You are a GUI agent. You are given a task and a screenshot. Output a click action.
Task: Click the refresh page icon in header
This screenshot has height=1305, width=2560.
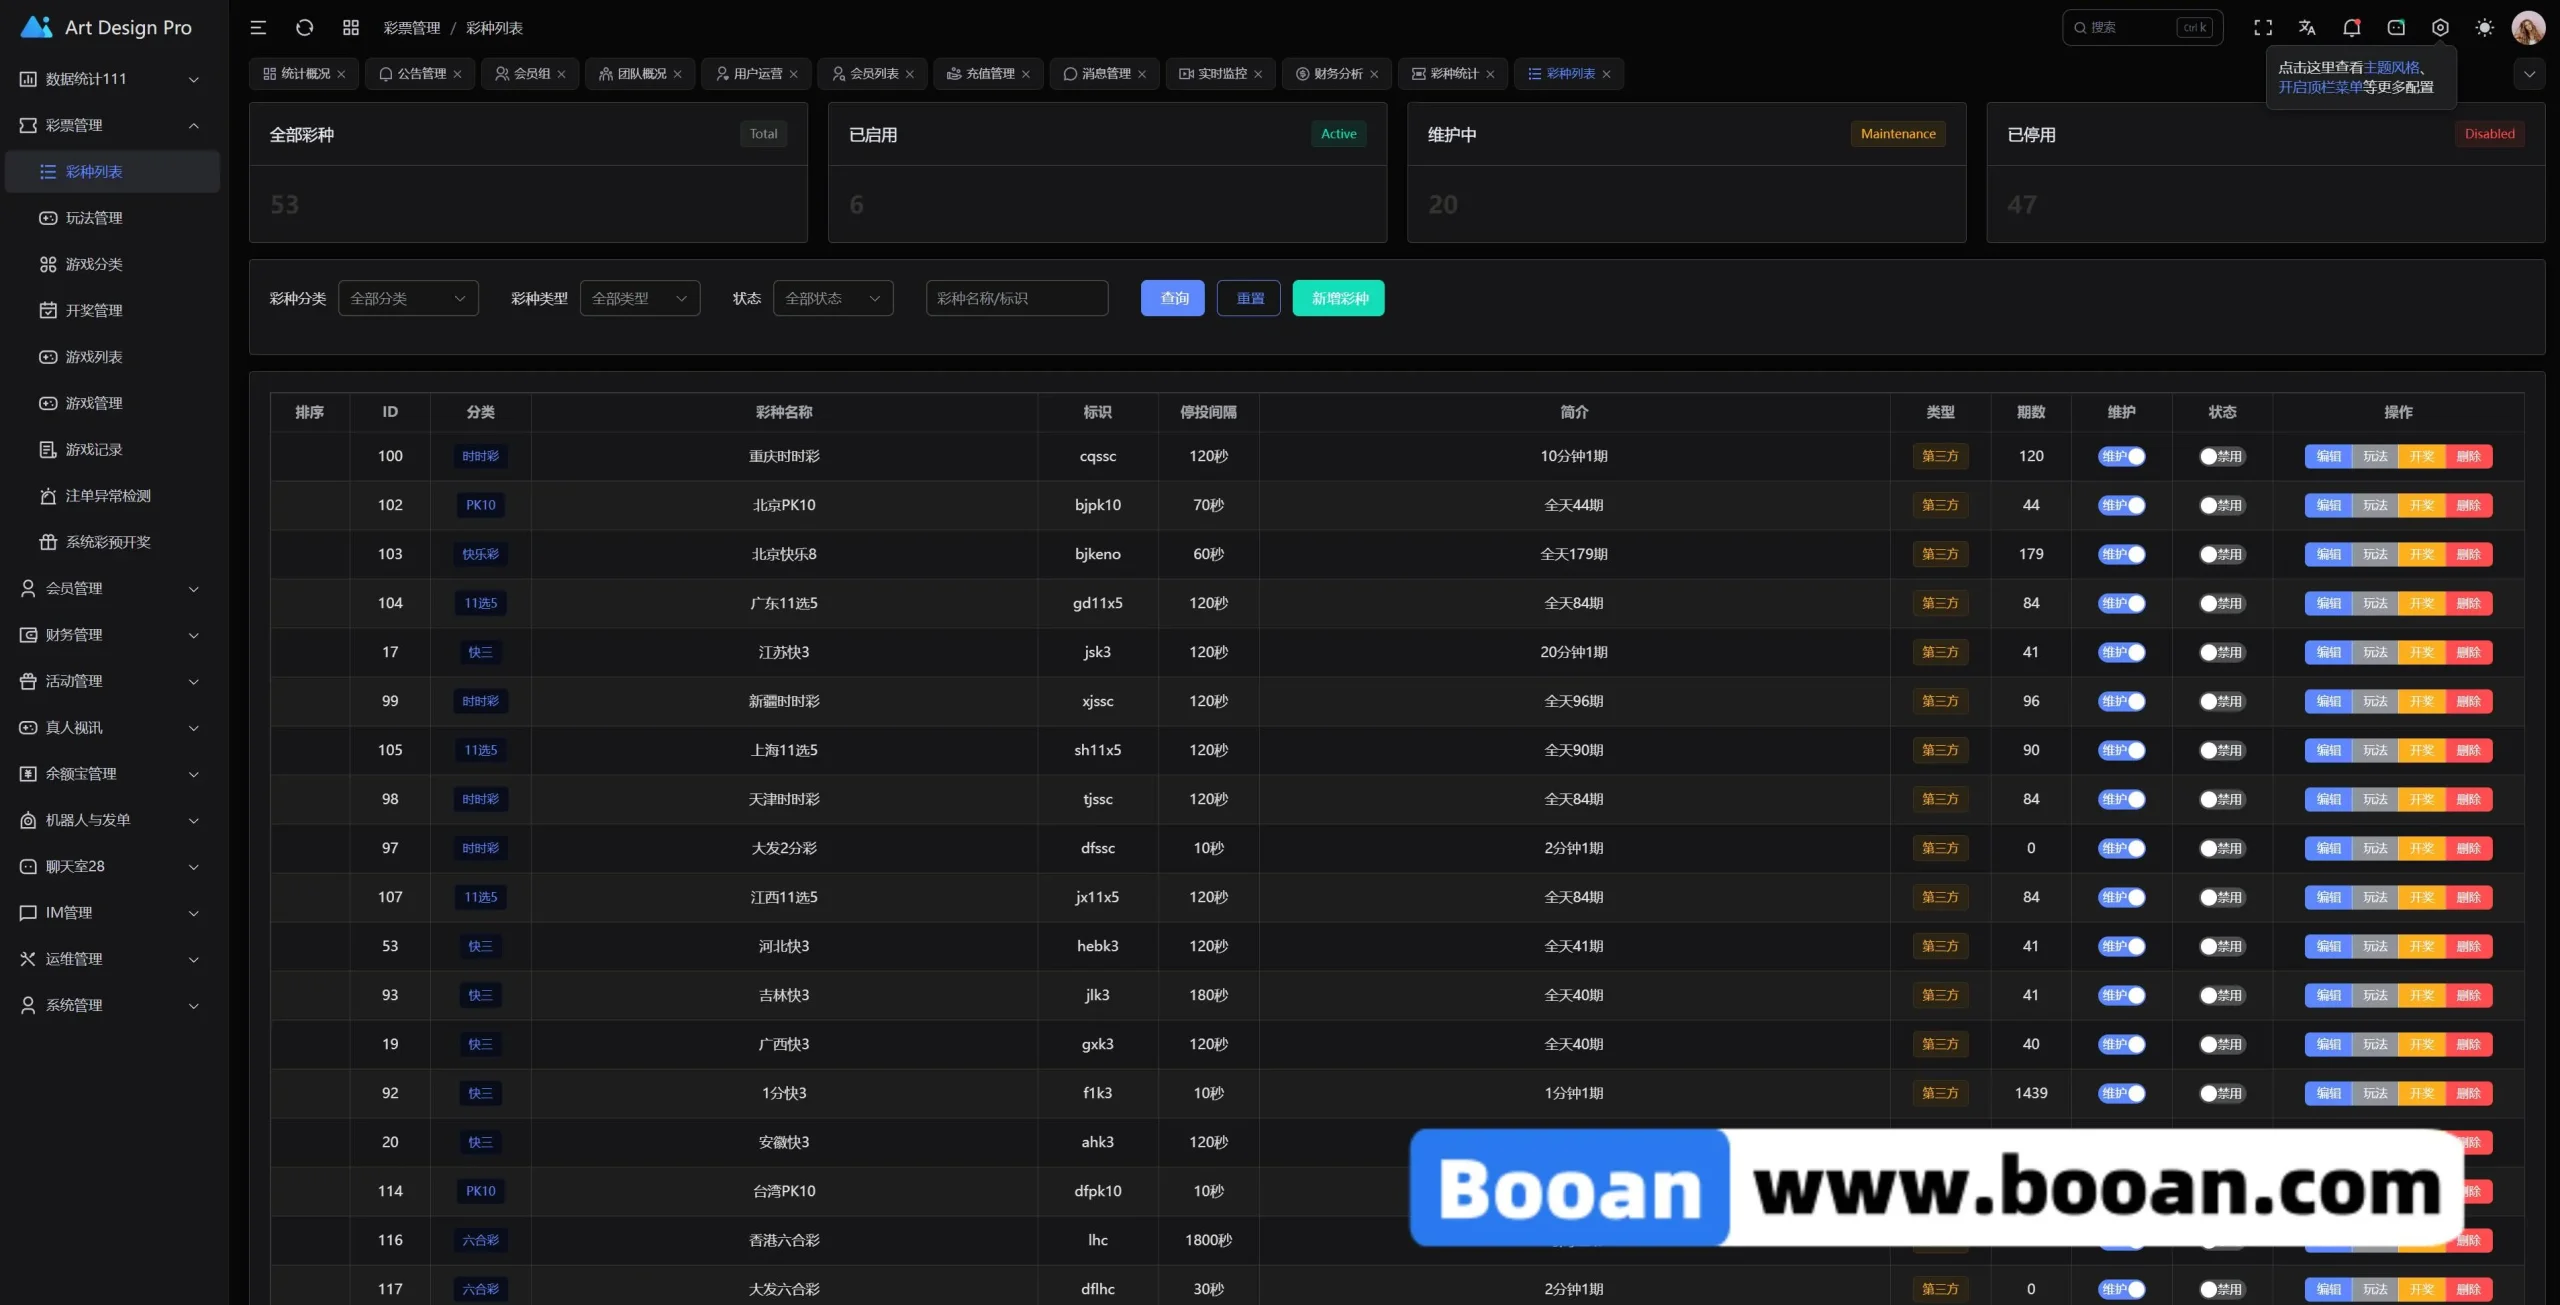click(305, 28)
